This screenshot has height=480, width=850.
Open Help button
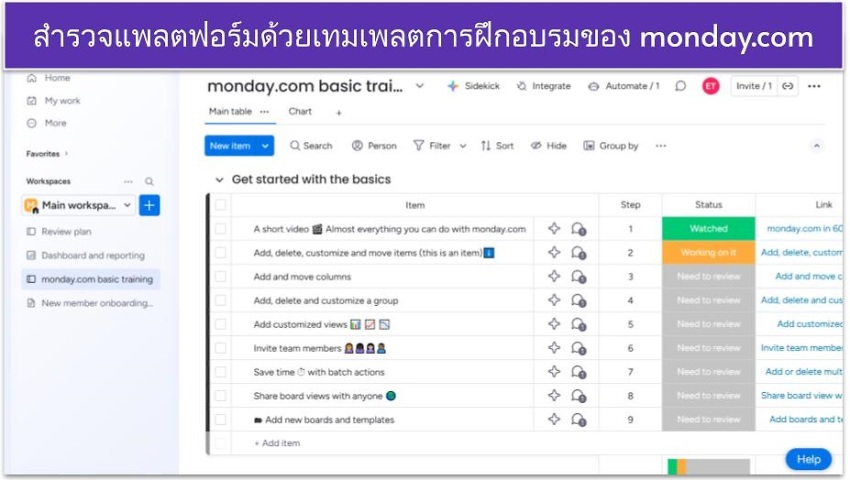pos(808,459)
